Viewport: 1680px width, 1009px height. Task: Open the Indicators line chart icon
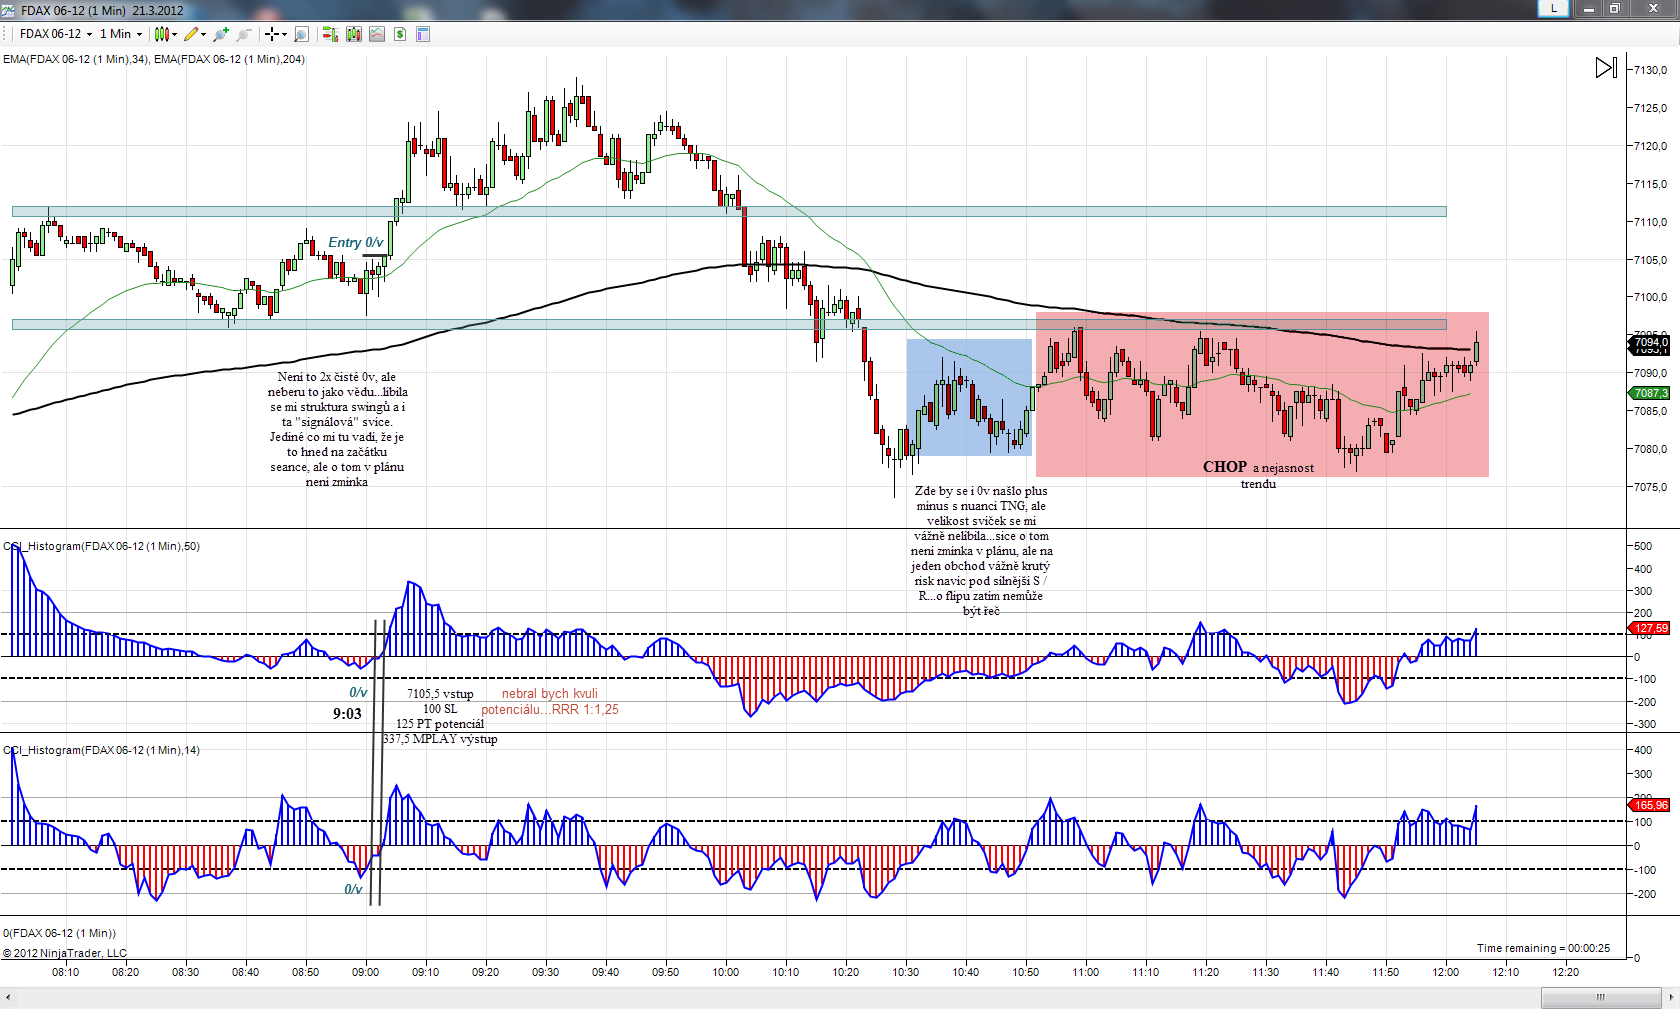pos(377,34)
